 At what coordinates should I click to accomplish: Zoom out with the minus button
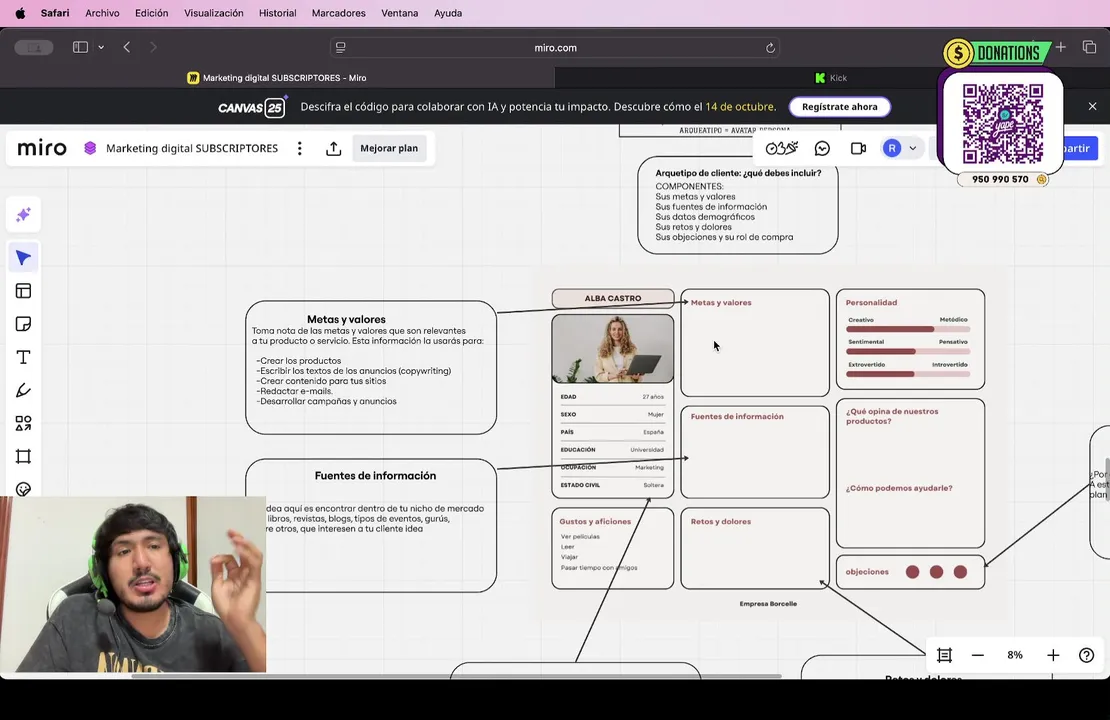978,656
